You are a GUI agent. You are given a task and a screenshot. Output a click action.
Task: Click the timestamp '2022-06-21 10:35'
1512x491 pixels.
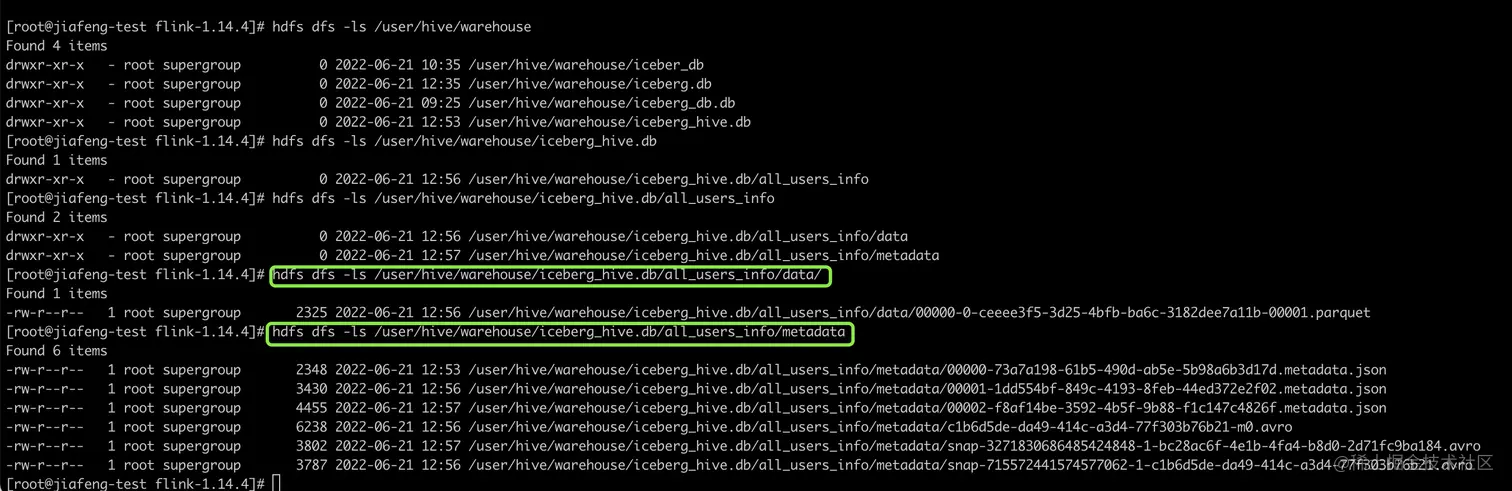point(397,65)
